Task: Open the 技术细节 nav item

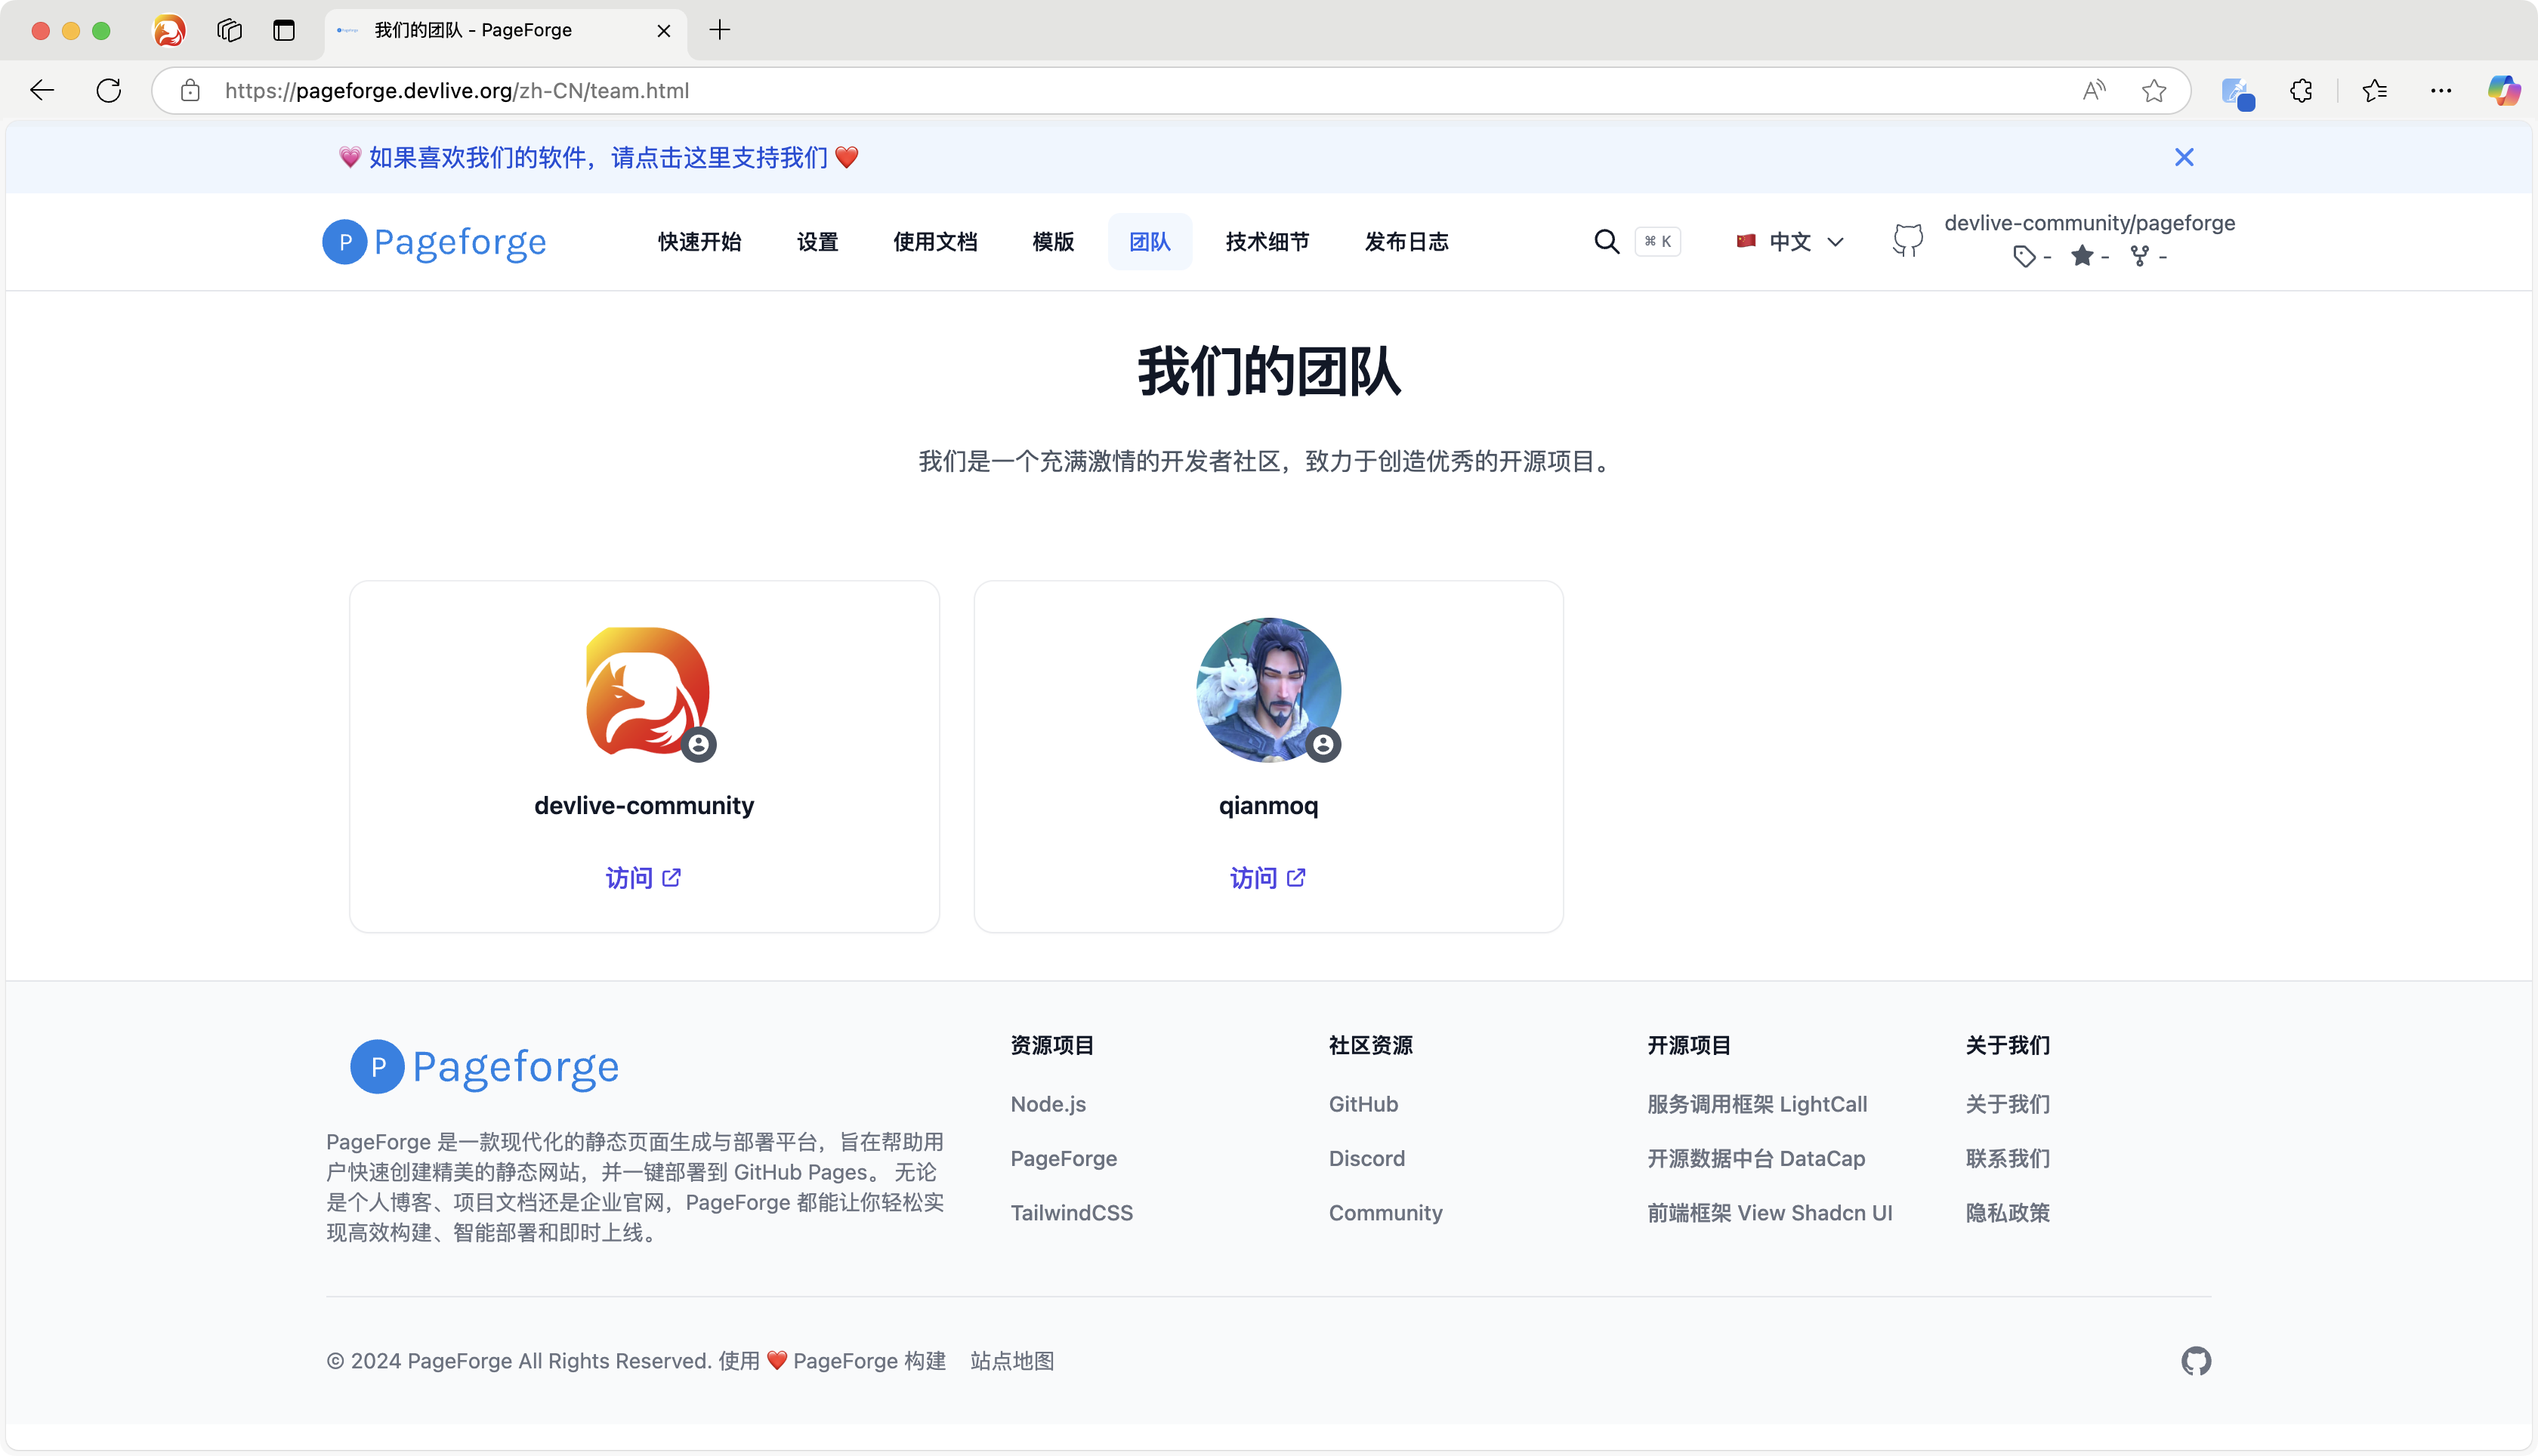Action: click(x=1267, y=241)
